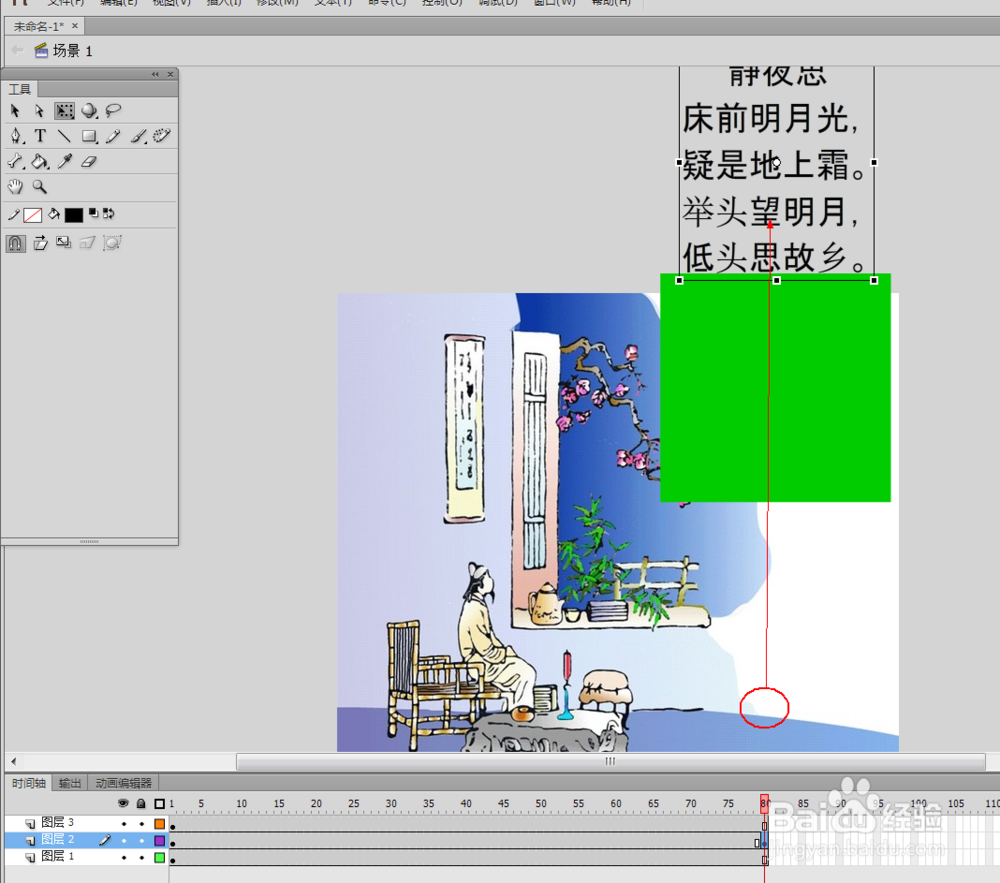Screen dimensions: 1000x883
Task: Switch to the 时间轴 tab
Action: point(29,783)
